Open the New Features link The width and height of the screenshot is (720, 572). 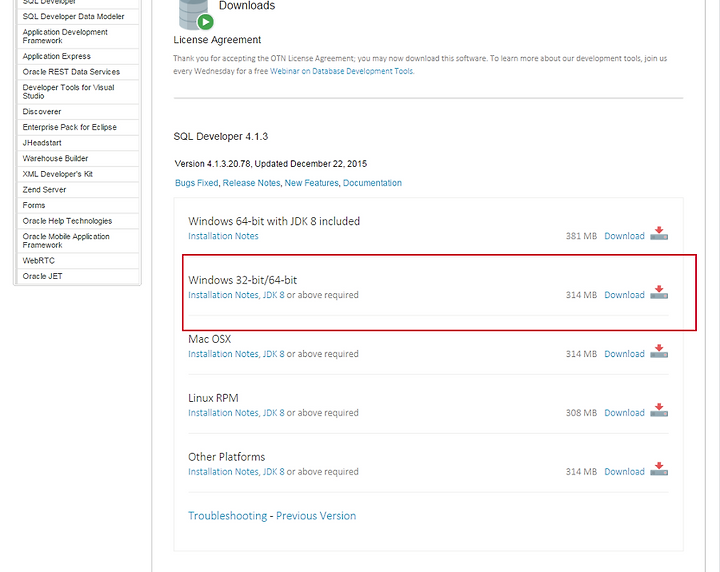(311, 183)
